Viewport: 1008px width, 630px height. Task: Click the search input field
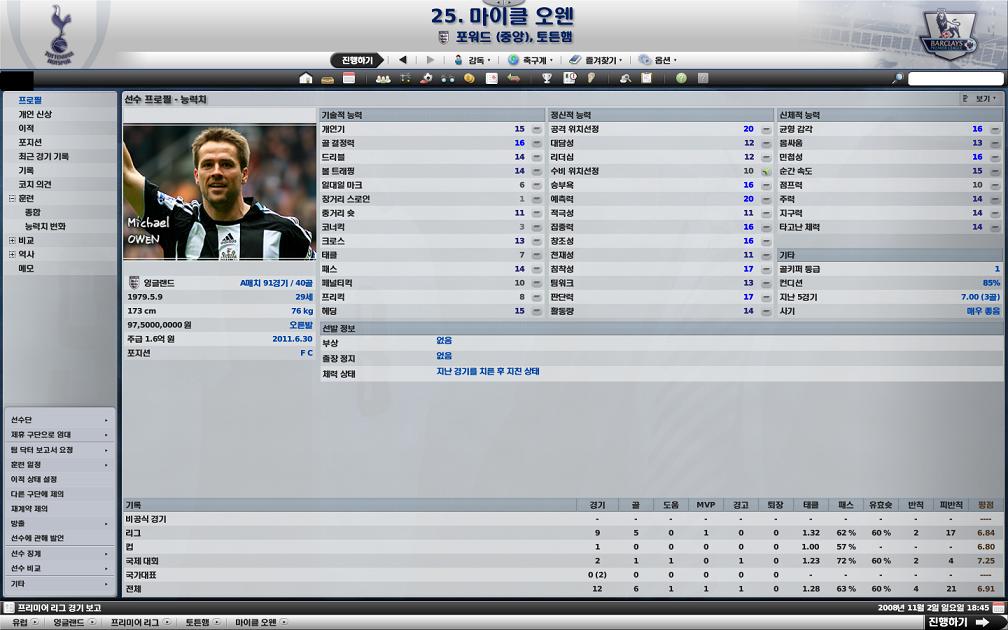point(954,78)
